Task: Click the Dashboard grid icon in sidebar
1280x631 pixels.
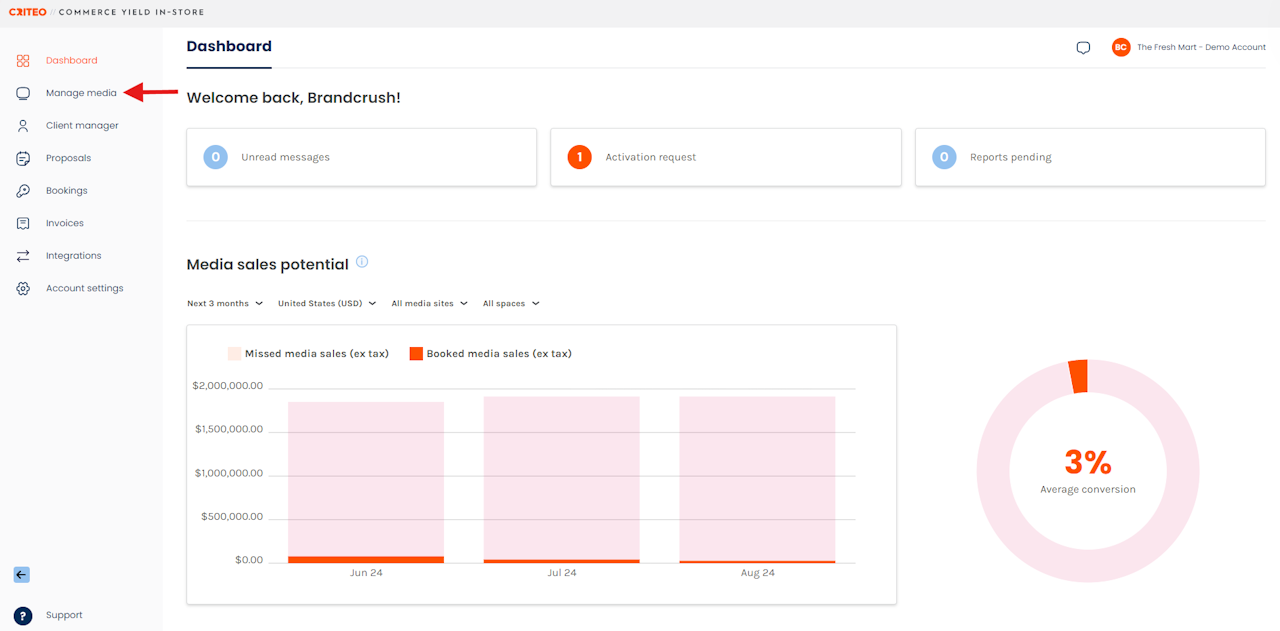Action: [x=23, y=61]
